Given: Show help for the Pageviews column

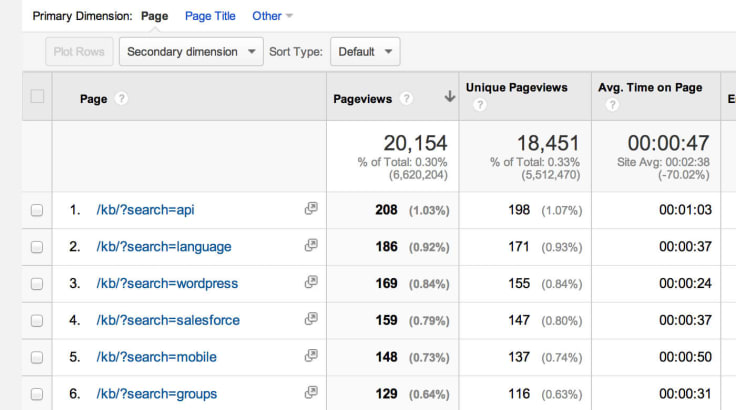Looking at the screenshot, I should 406,99.
